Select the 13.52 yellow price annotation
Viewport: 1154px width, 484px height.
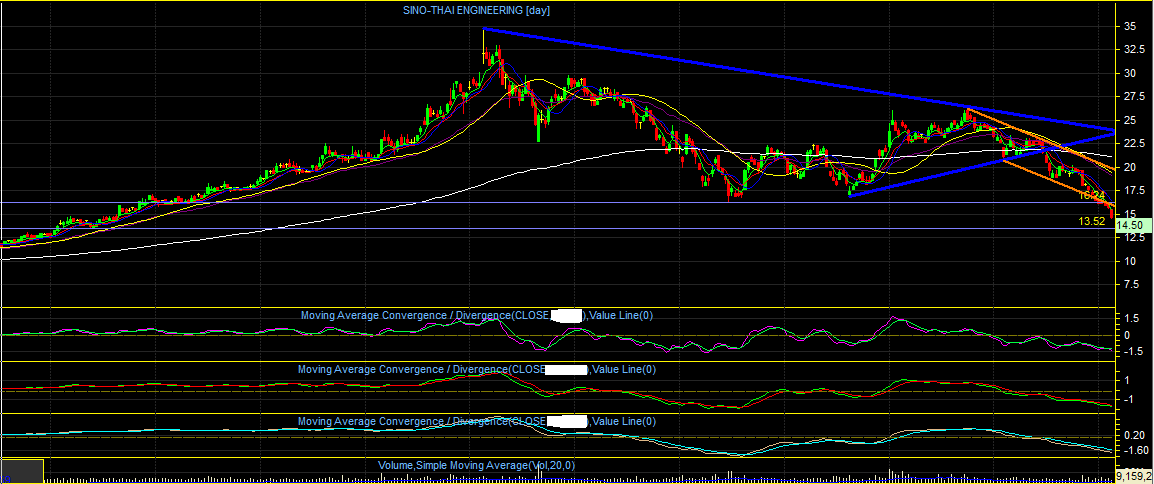[x=1092, y=221]
